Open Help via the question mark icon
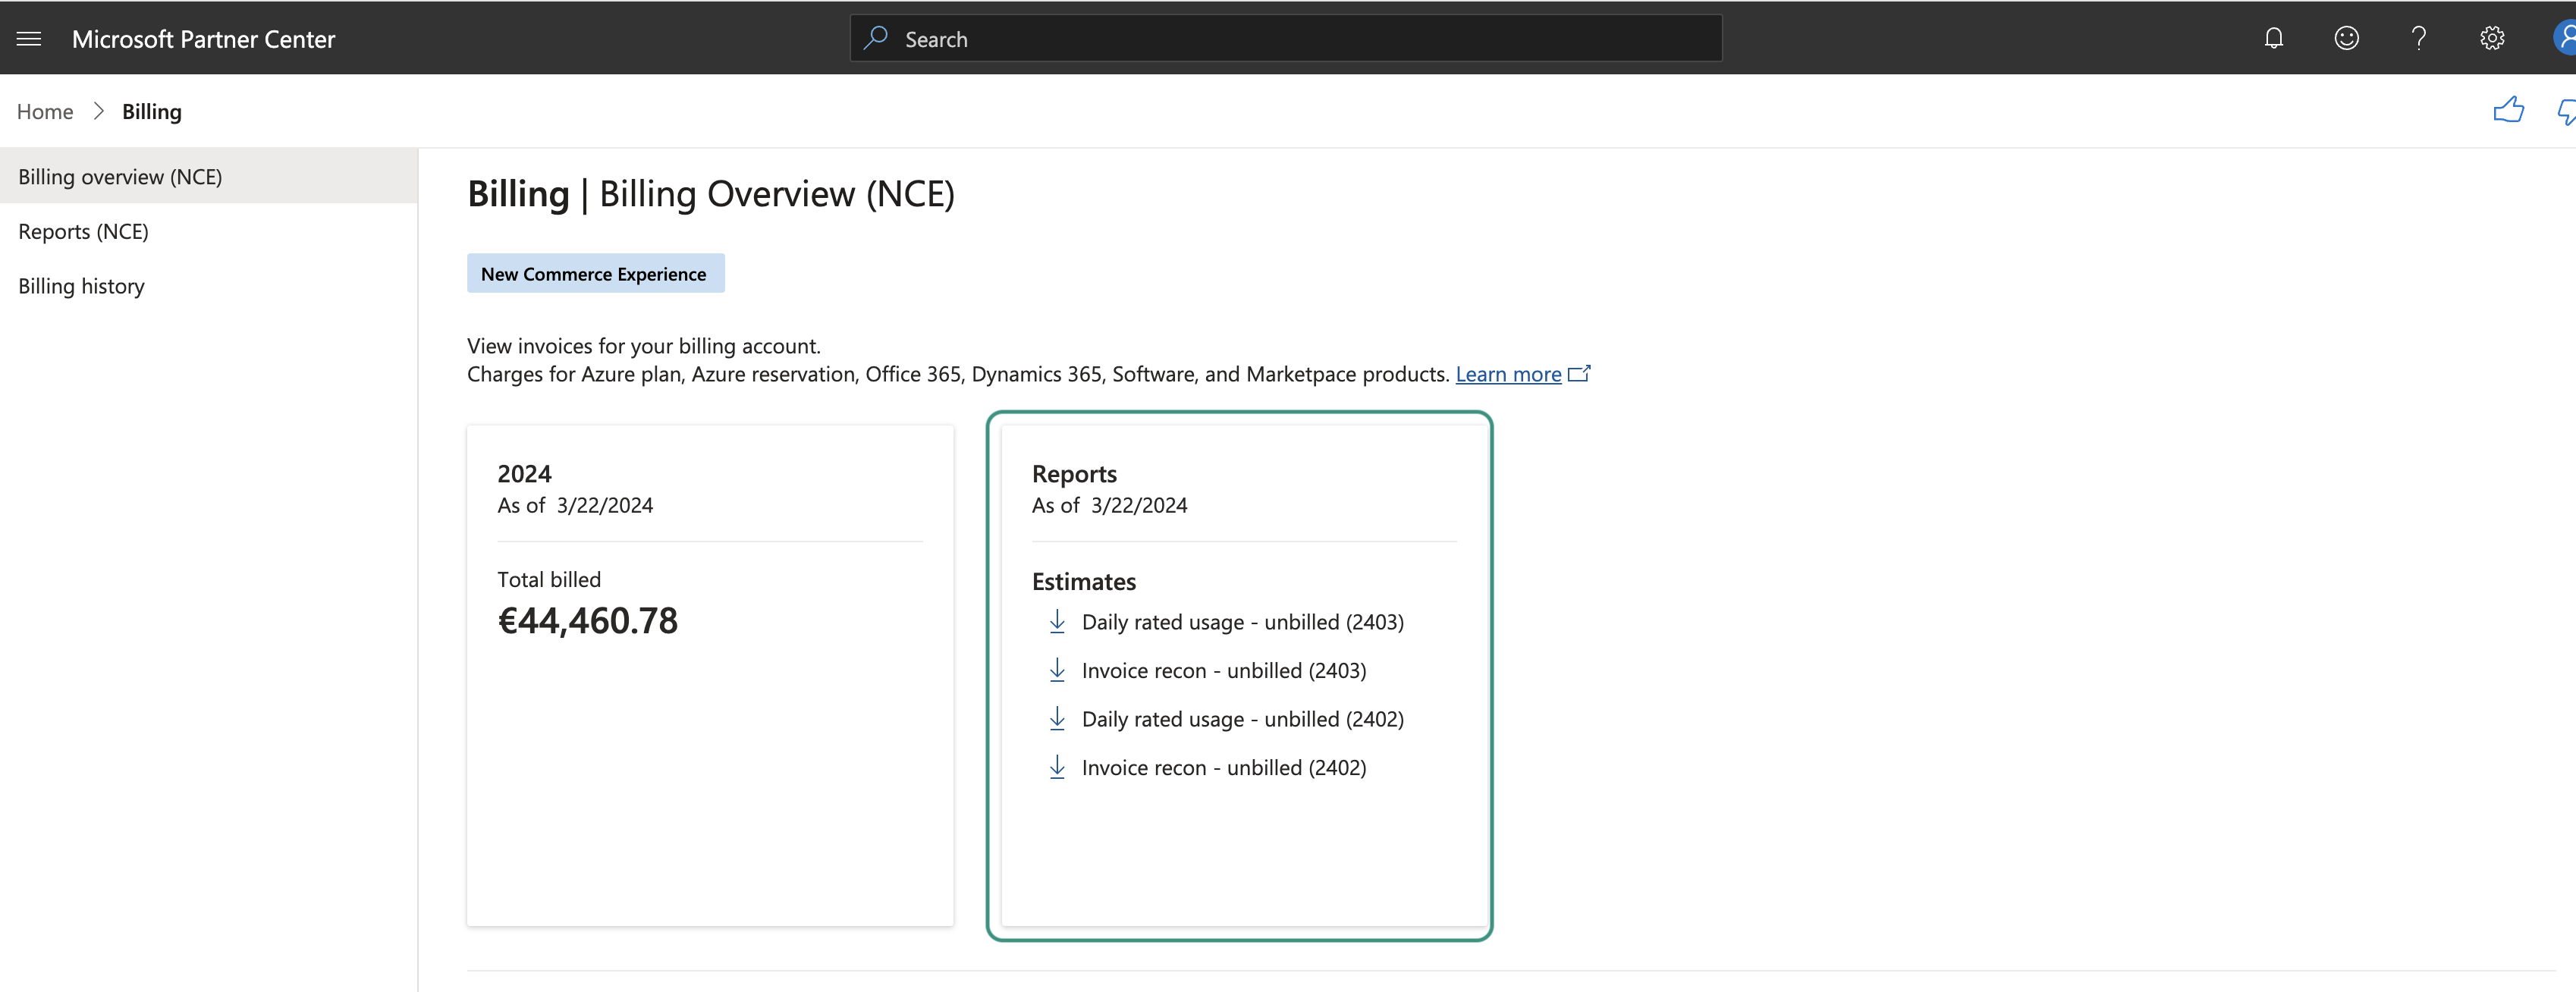 point(2419,37)
